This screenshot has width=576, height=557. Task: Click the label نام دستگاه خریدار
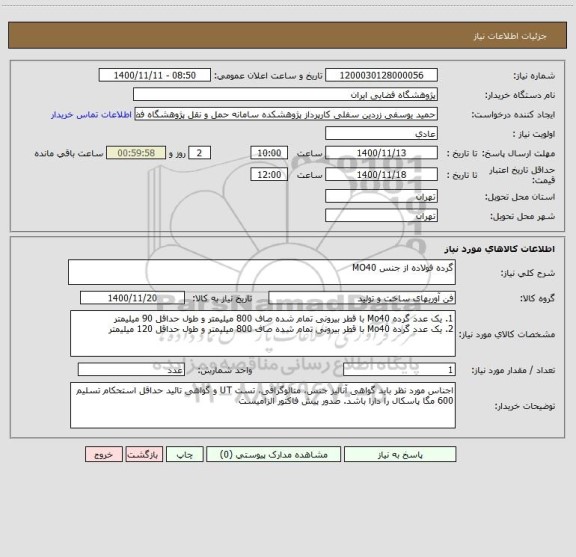(x=520, y=96)
